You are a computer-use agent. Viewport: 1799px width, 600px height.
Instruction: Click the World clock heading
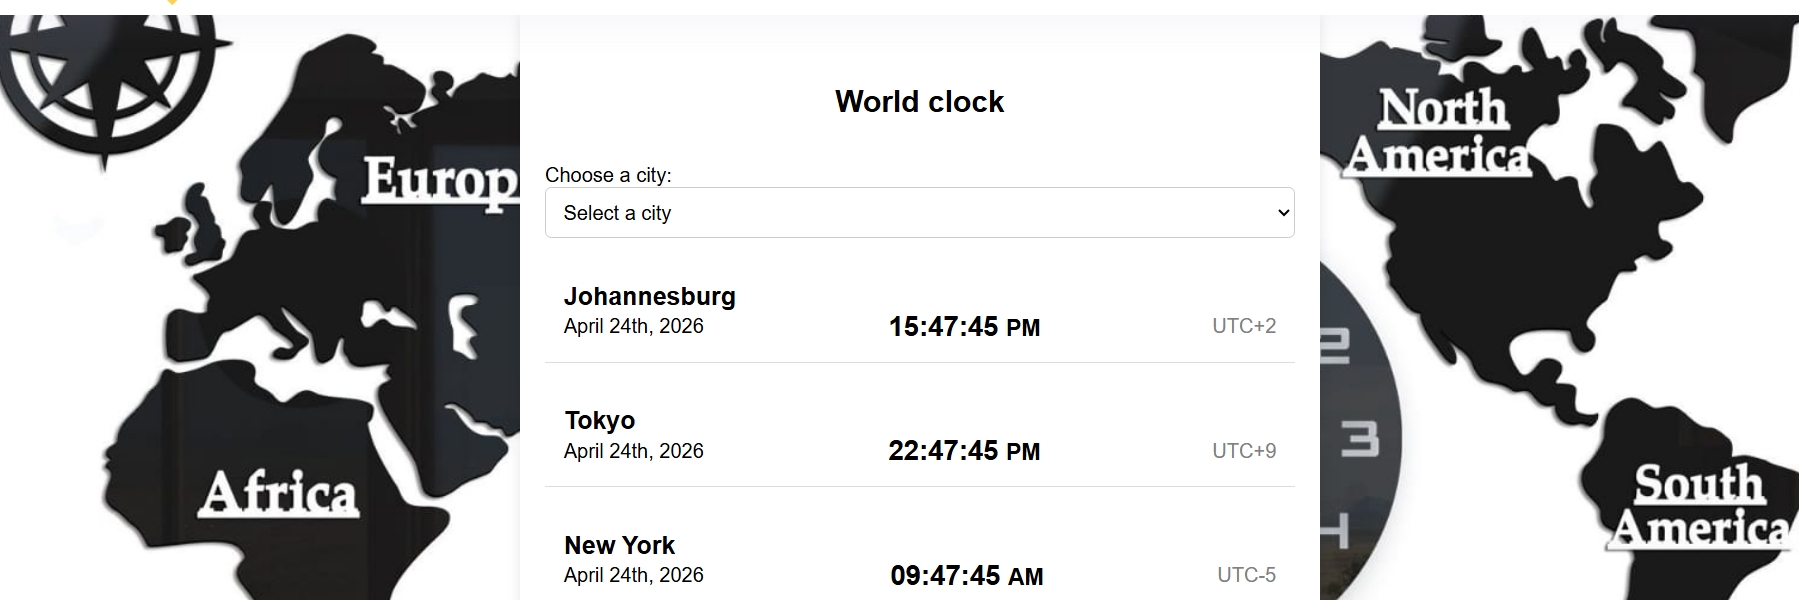click(919, 101)
